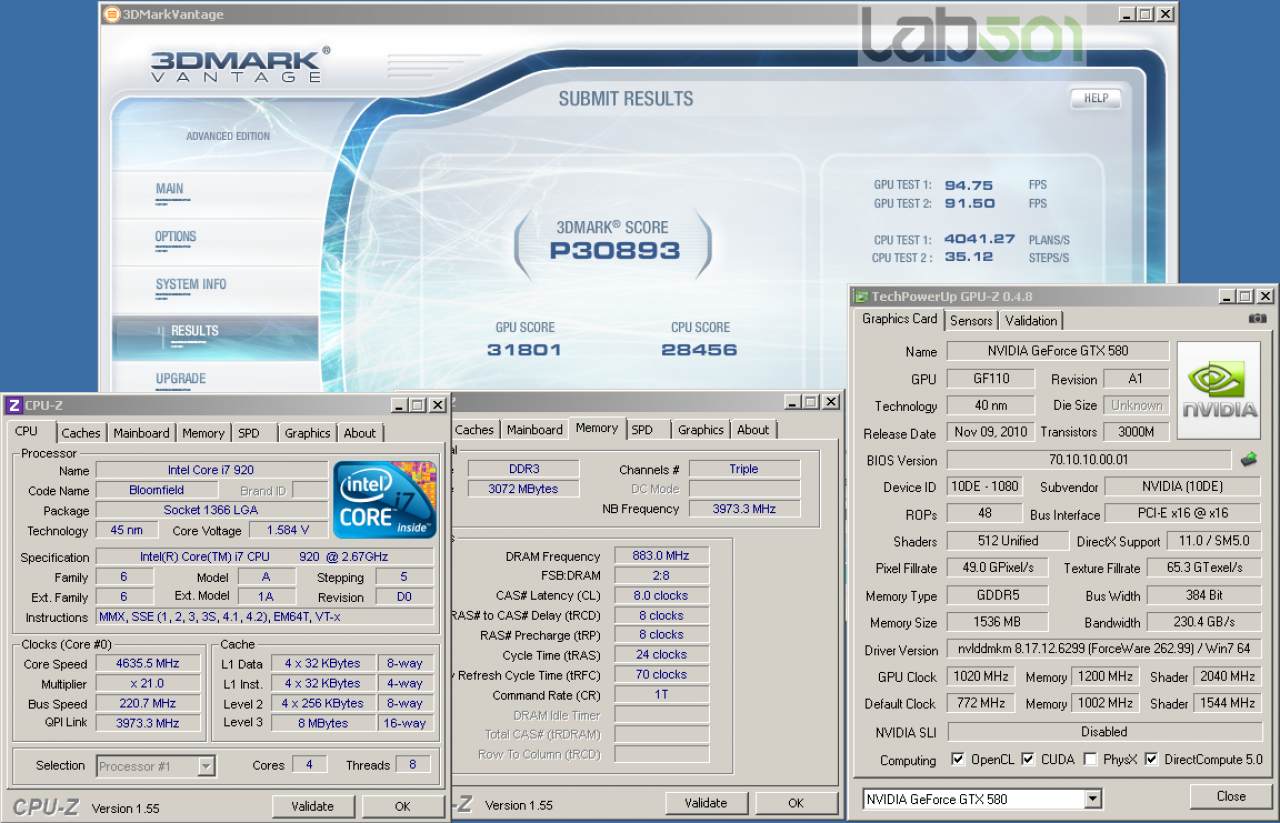Click the DRAM Frequency value 883.0 MHz
1280x823 pixels.
(662, 556)
